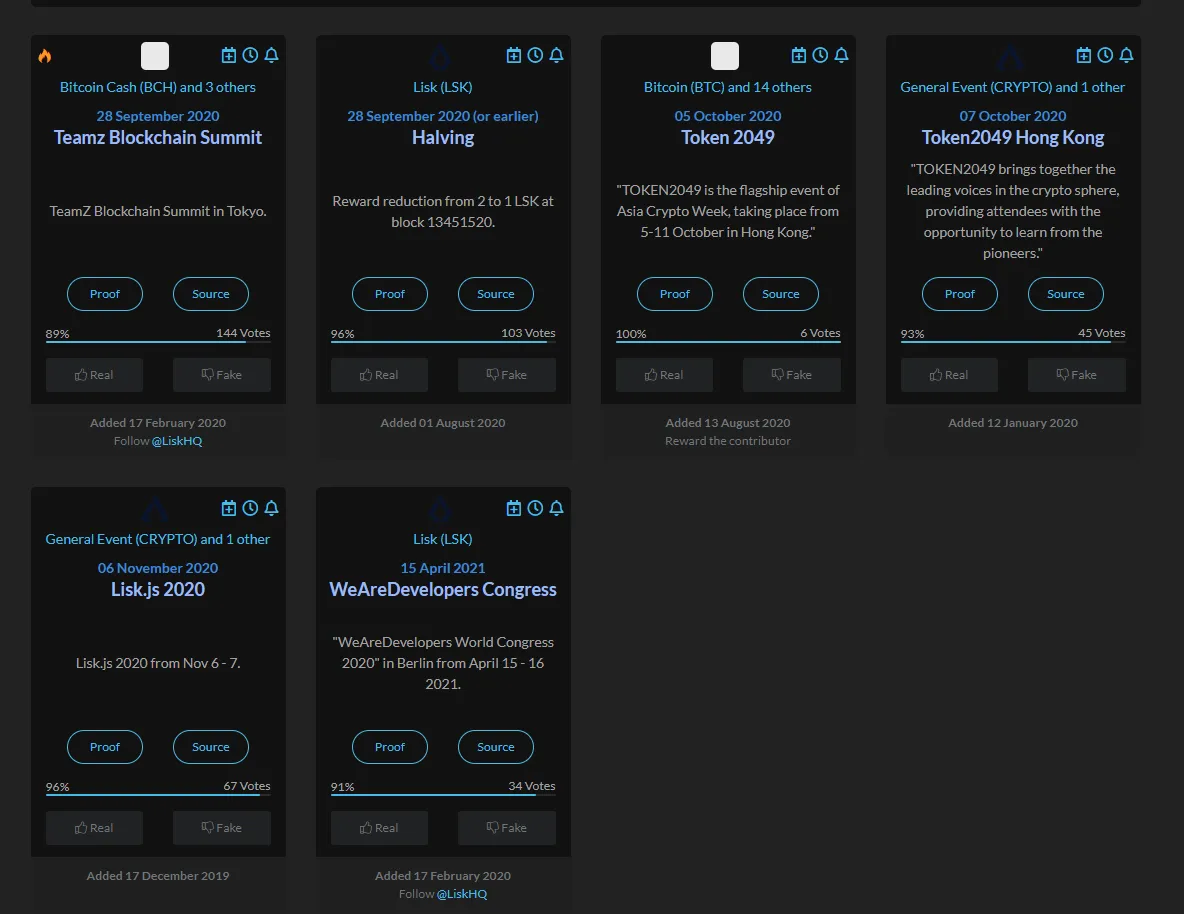This screenshot has width=1184, height=914.
Task: Click the bell icon on WeAreDevelopers Congress card
Action: click(x=557, y=508)
